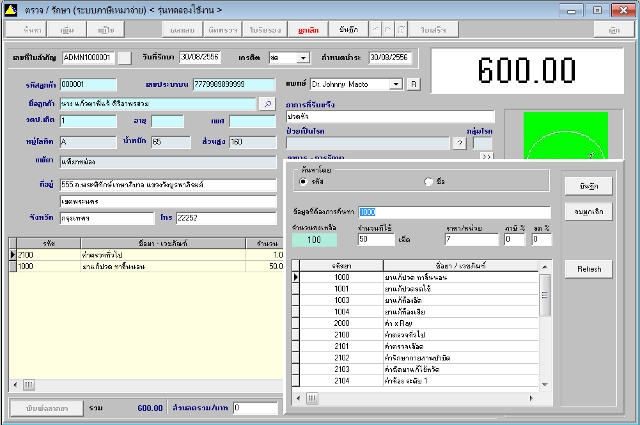Click the quantity used field showing 50

pyautogui.click(x=377, y=240)
